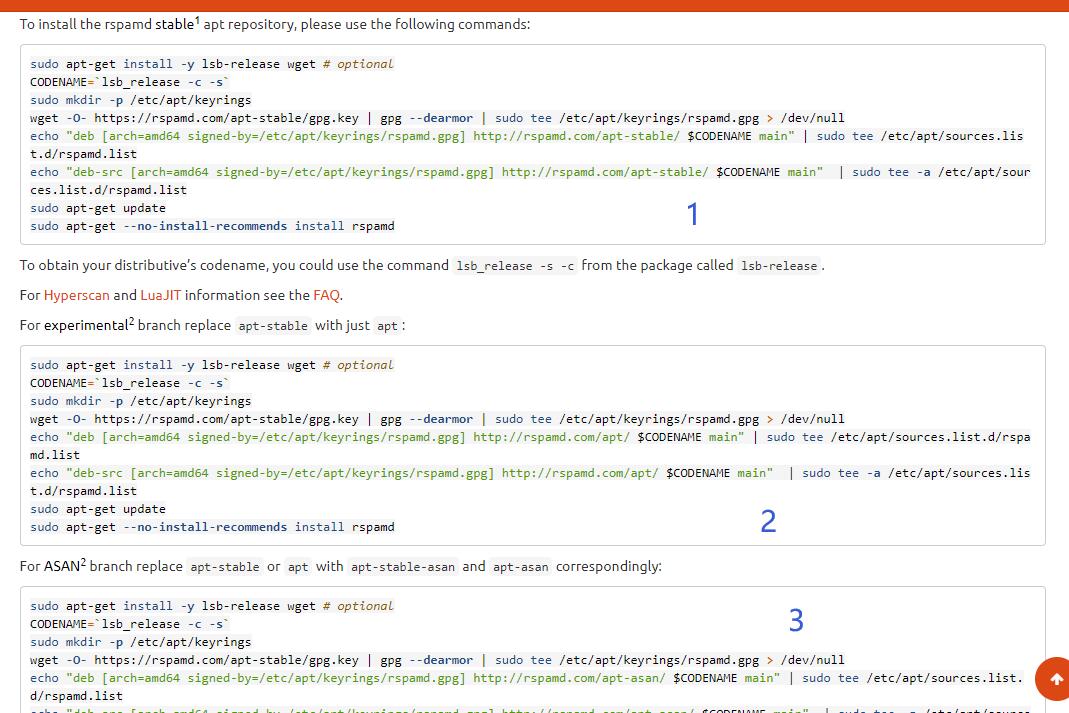This screenshot has width=1069, height=713.
Task: Click '--no-install-recommends' in the stable repository block
Action: [x=205, y=226]
